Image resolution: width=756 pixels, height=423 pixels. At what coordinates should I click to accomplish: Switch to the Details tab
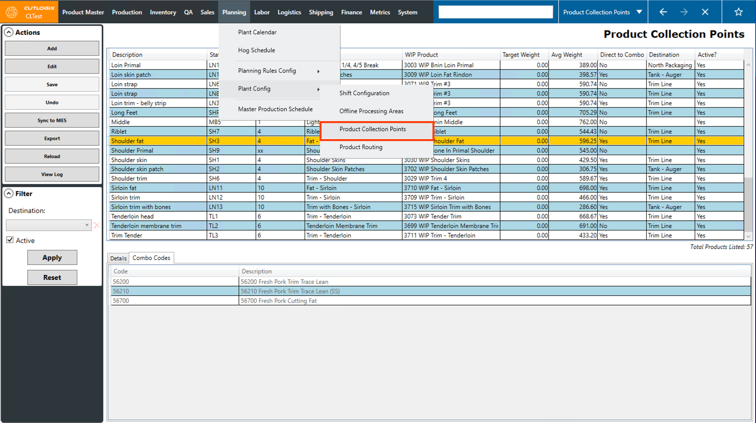(x=118, y=258)
